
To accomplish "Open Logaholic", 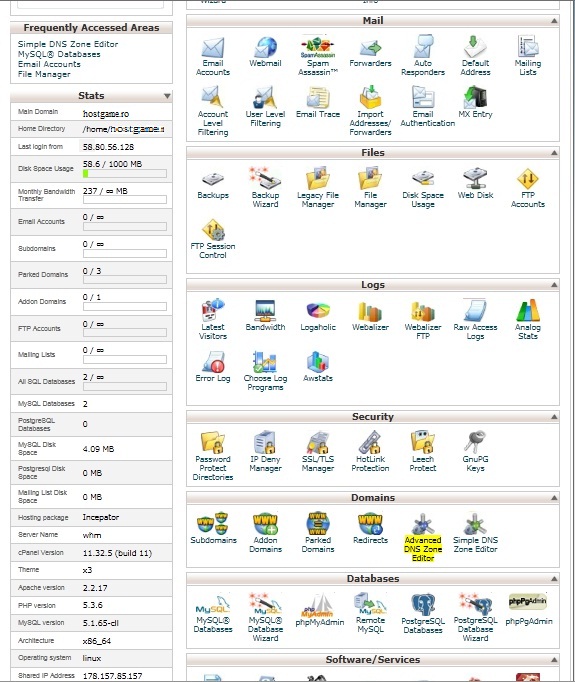I will click(318, 315).
